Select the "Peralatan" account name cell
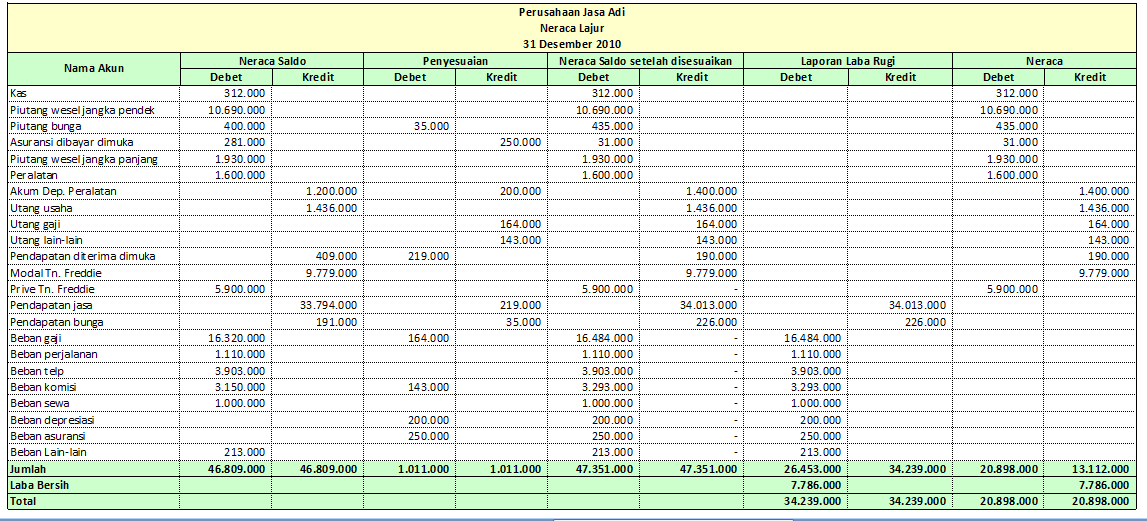This screenshot has height=521, width=1147. point(94,175)
